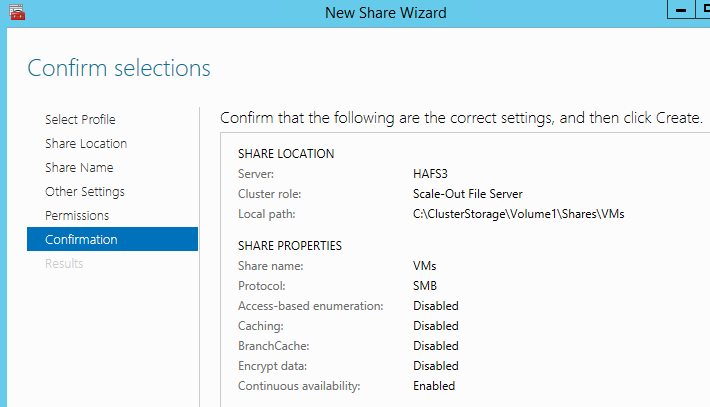Click the SHARE PROPERTIES section heading

(290, 246)
